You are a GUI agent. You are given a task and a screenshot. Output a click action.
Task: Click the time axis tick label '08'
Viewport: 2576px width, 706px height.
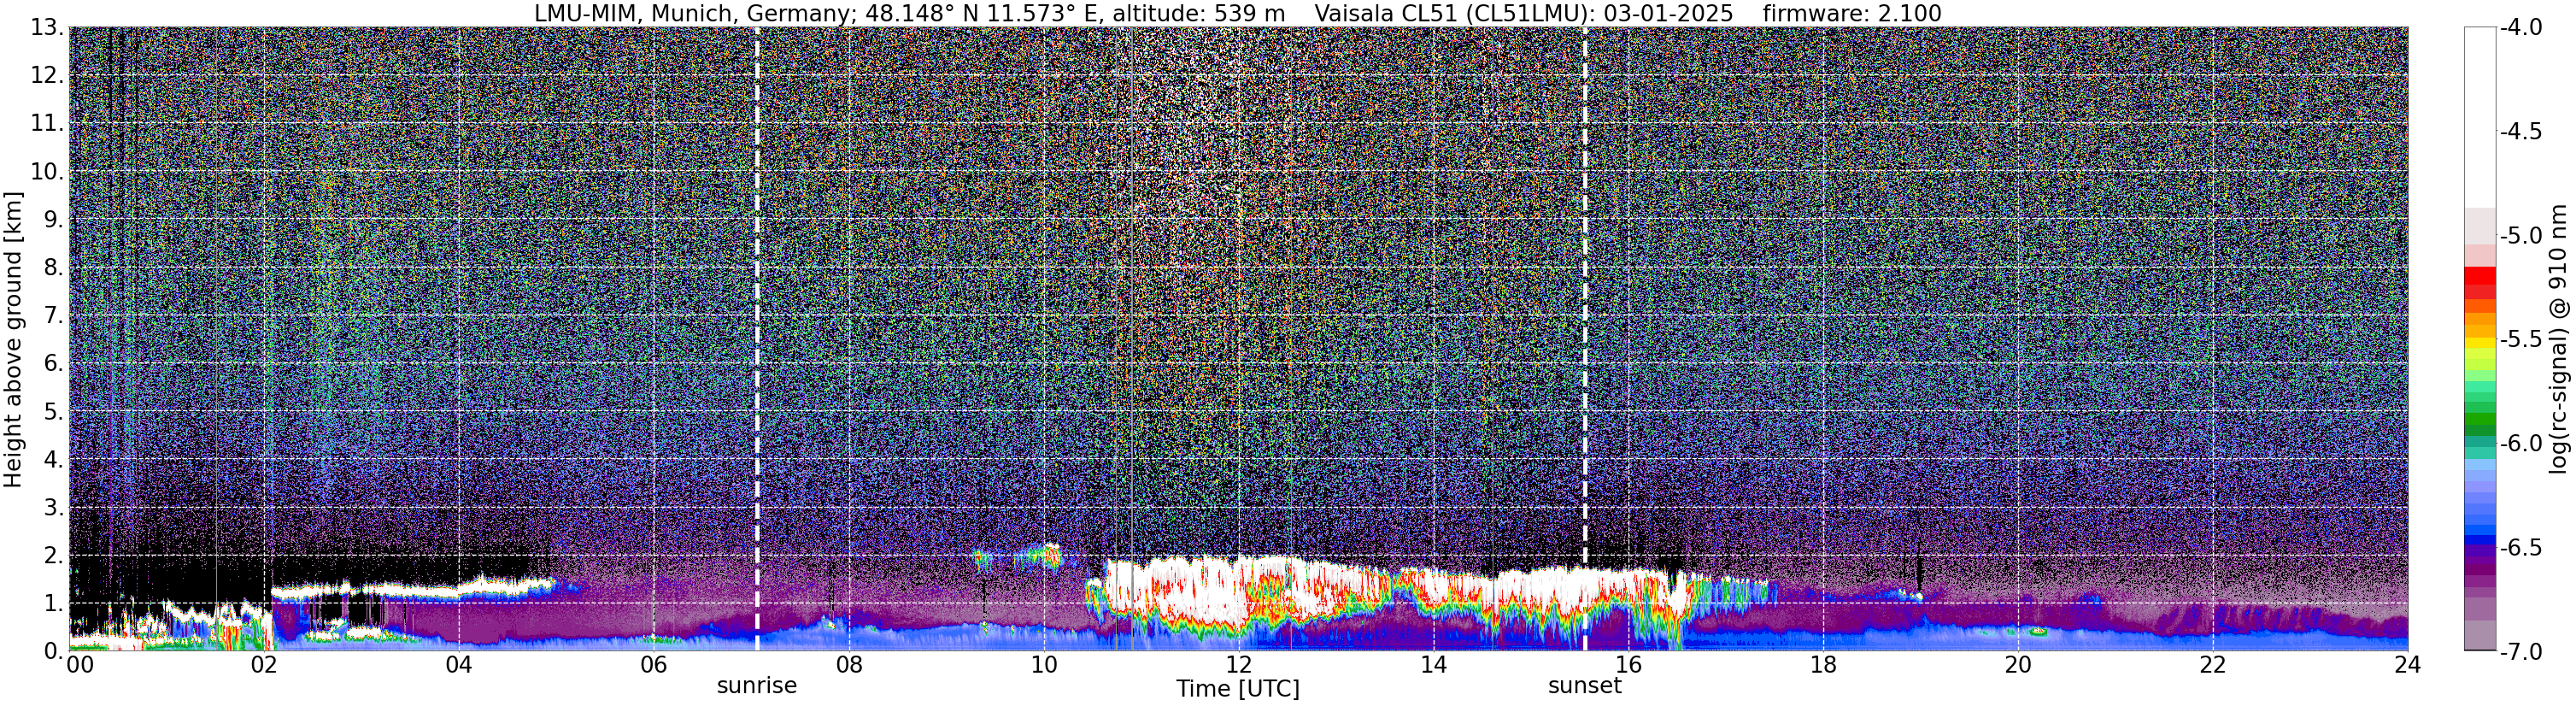click(x=848, y=665)
